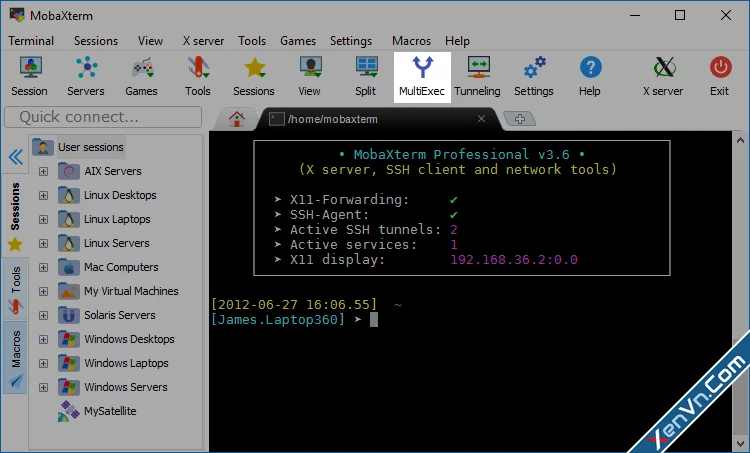The height and width of the screenshot is (453, 750).
Task: Open the View menu
Action: (x=150, y=41)
